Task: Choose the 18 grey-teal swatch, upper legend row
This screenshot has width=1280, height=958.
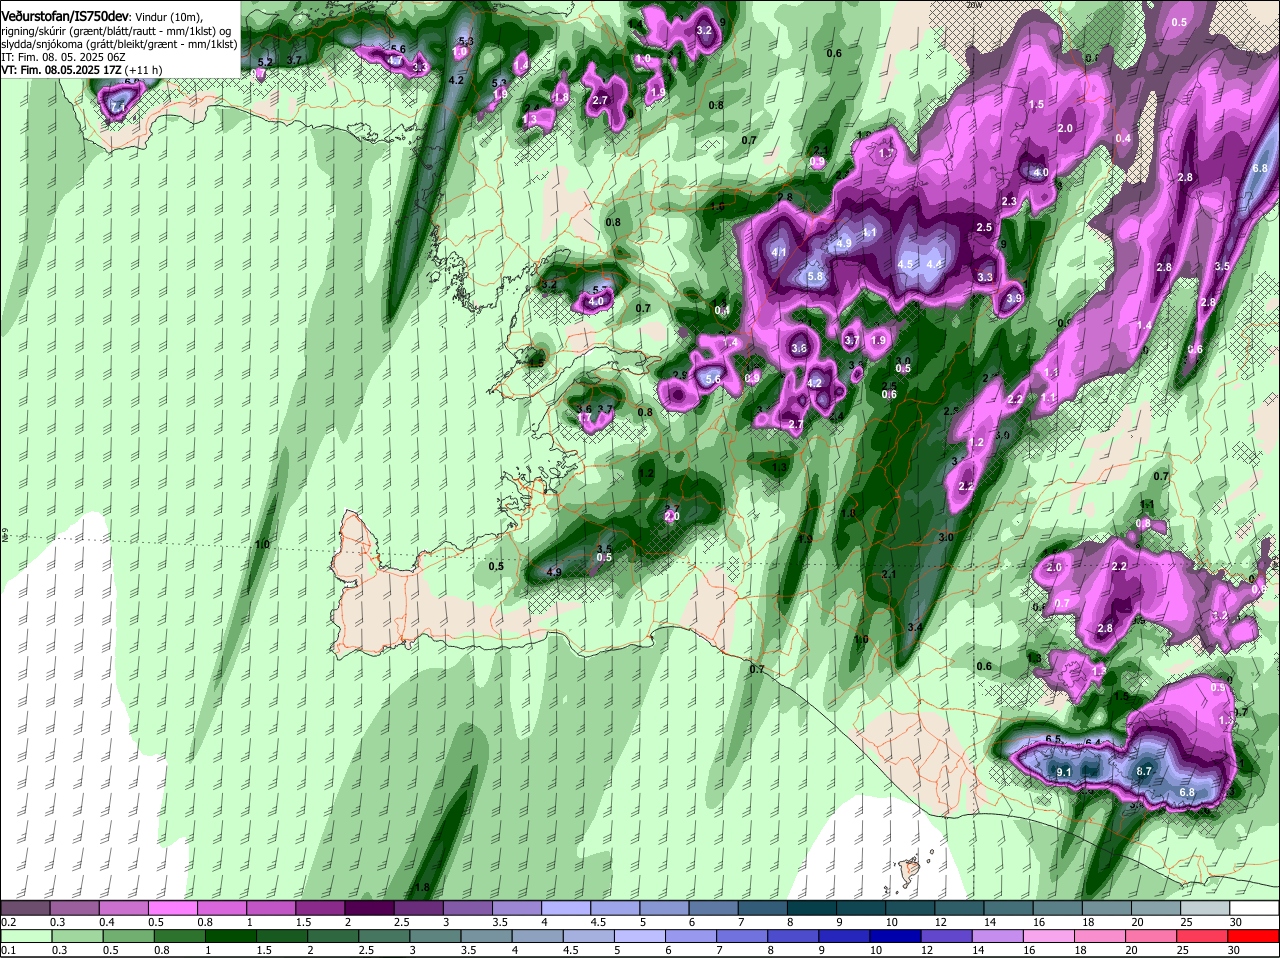Action: pyautogui.click(x=1107, y=907)
